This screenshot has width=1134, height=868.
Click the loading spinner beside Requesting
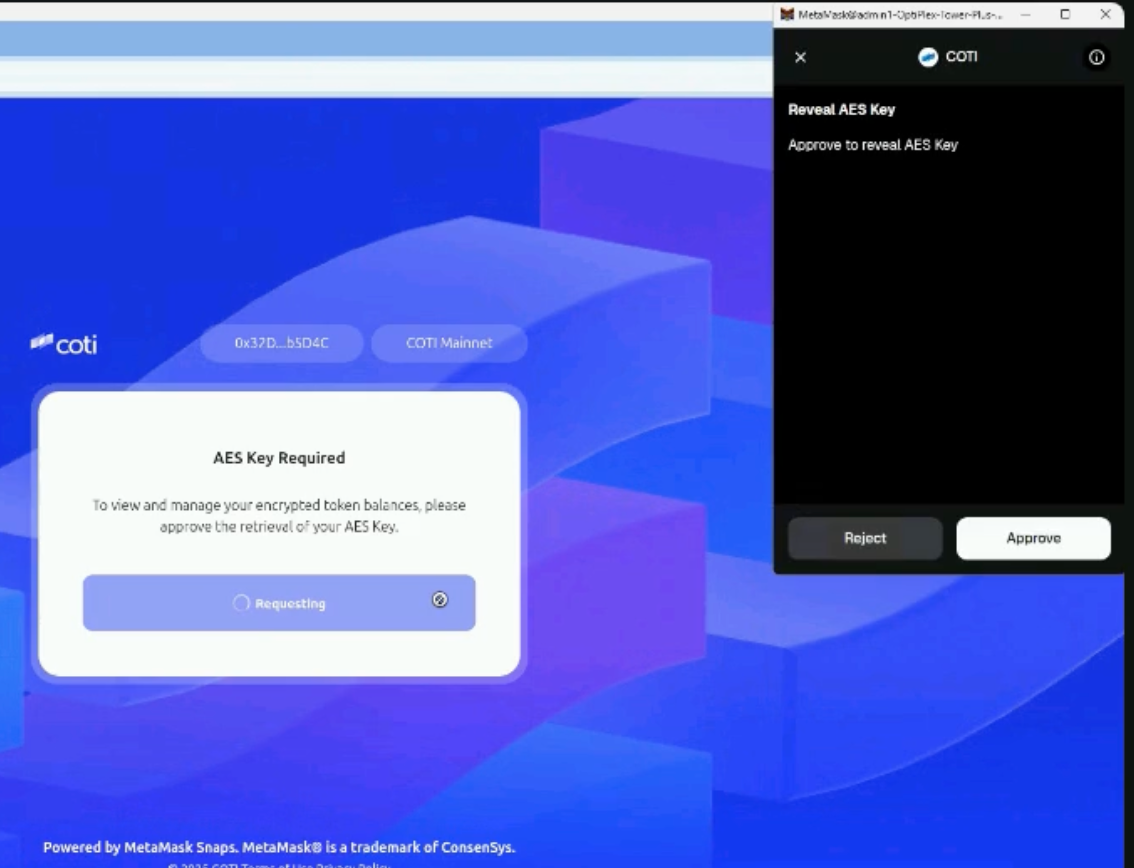tap(241, 603)
